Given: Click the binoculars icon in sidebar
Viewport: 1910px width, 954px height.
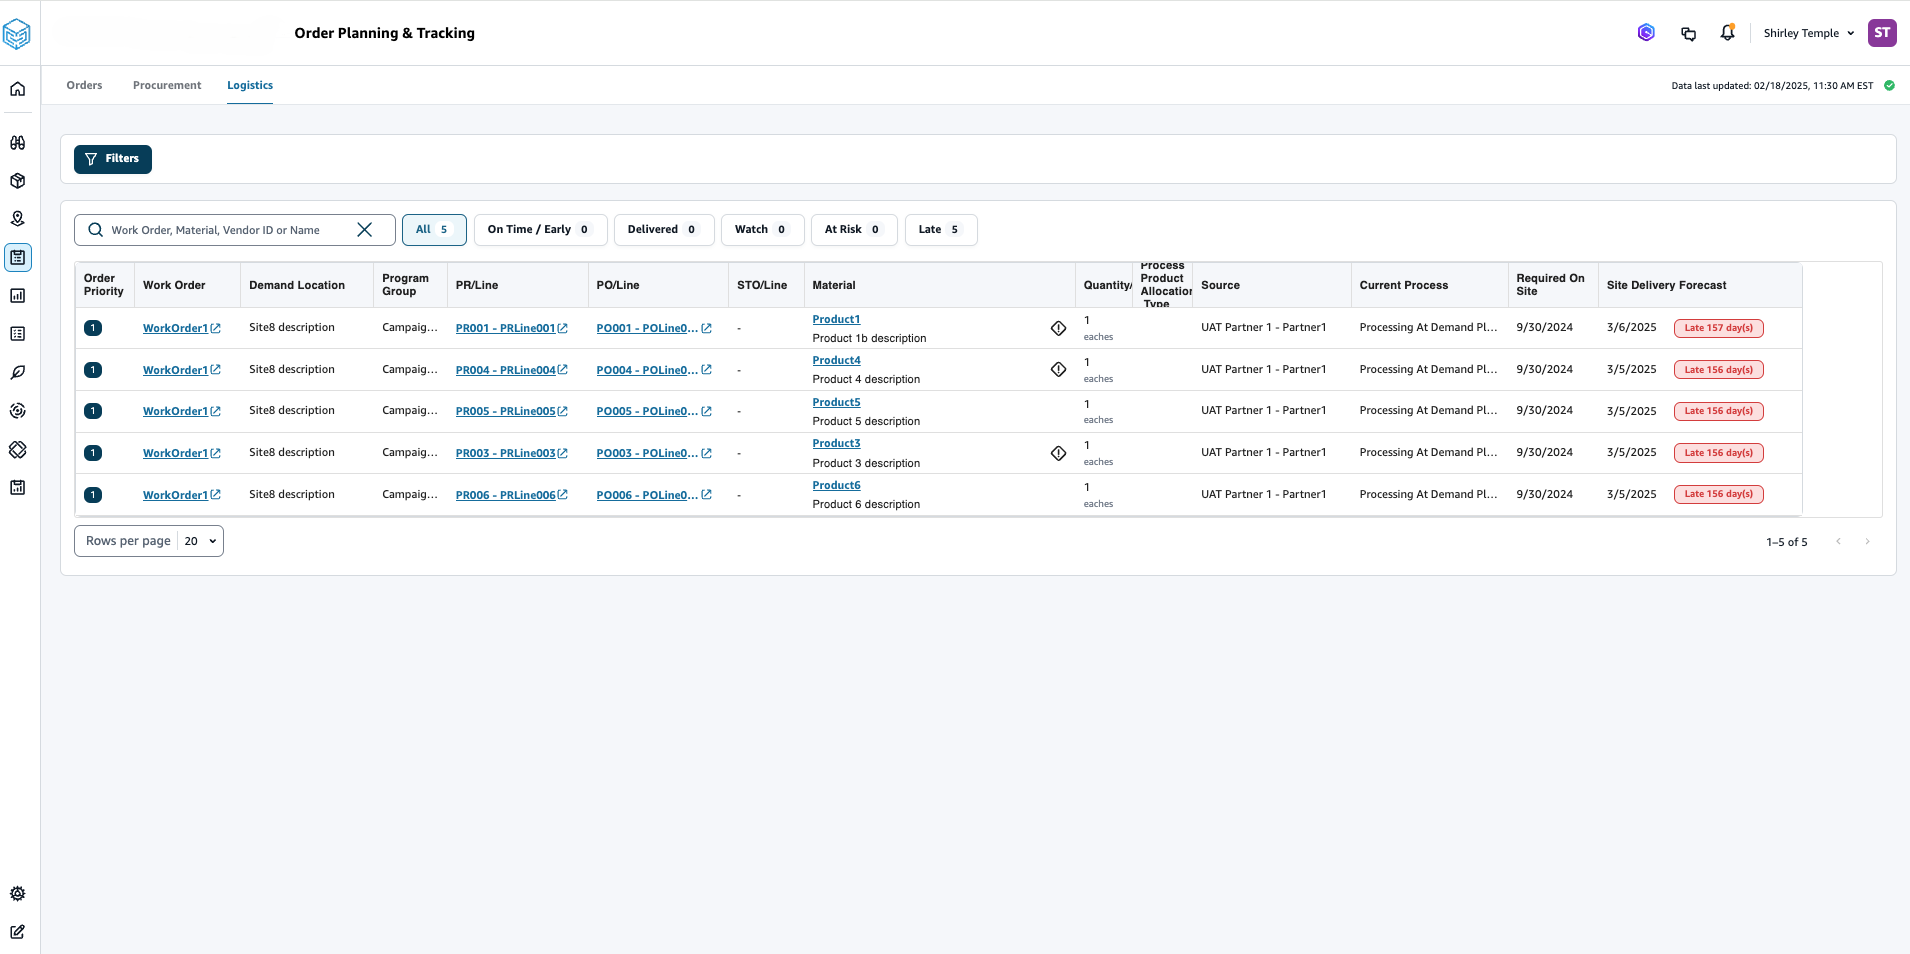Looking at the screenshot, I should click(x=18, y=143).
